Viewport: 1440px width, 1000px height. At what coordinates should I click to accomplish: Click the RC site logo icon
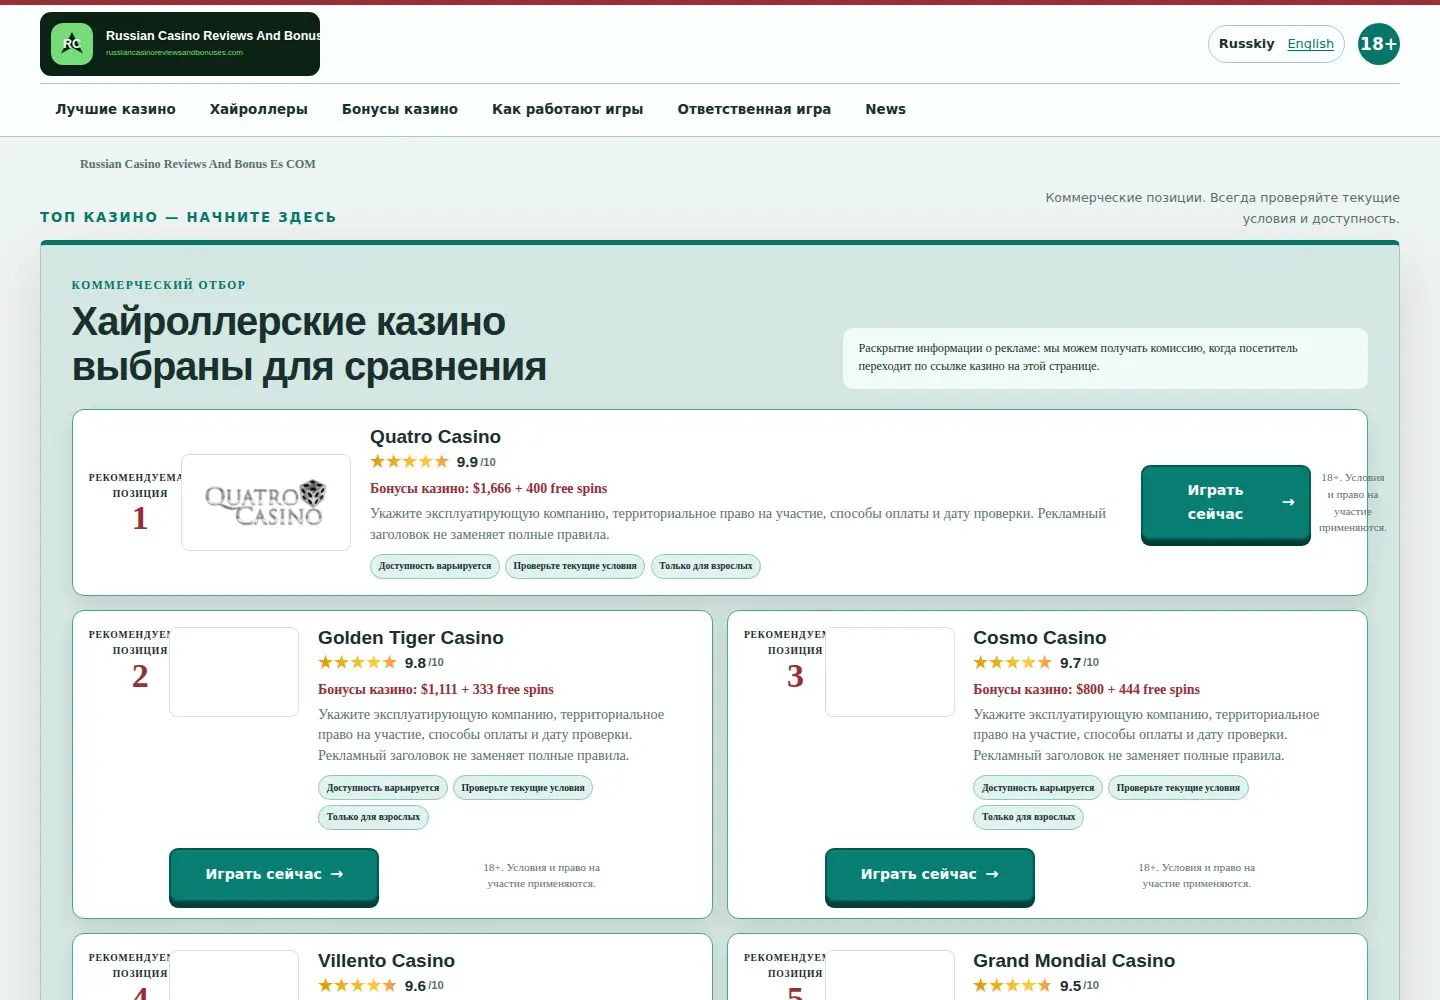(x=72, y=44)
